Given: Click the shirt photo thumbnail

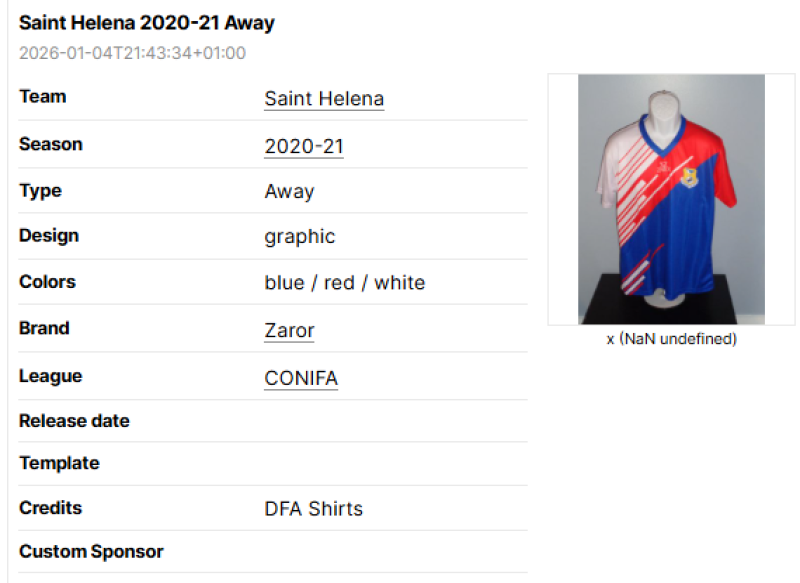Looking at the screenshot, I should coord(671,199).
